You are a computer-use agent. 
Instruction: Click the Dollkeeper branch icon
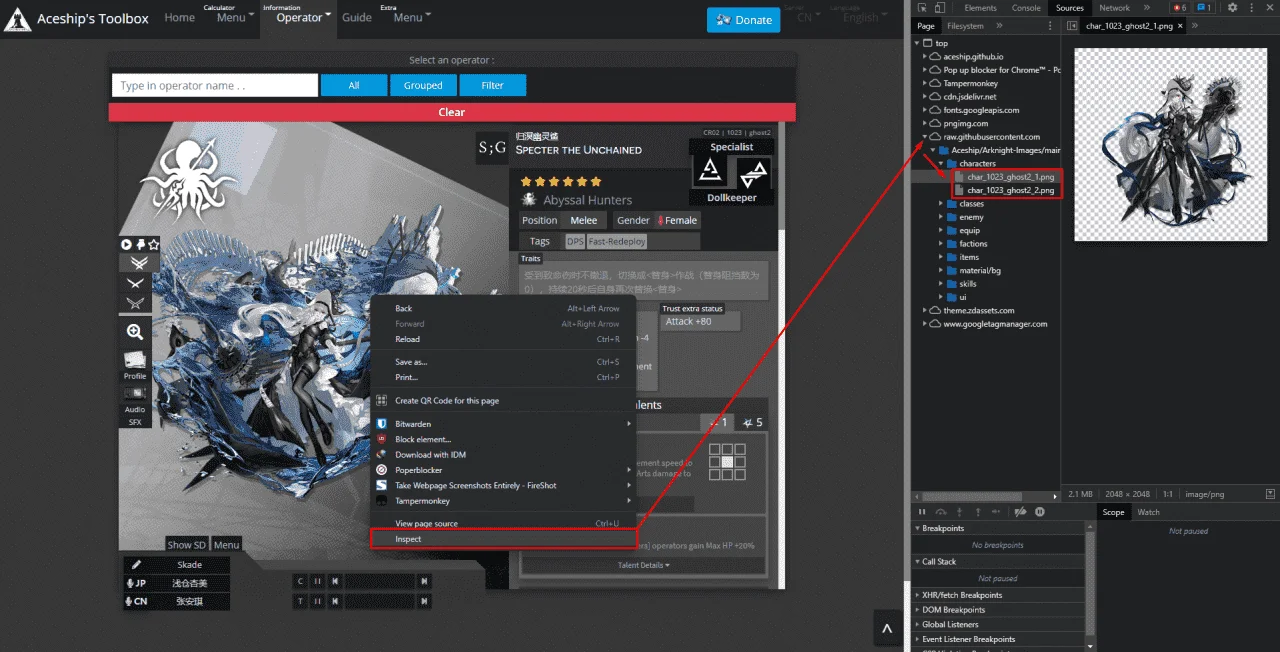click(754, 173)
